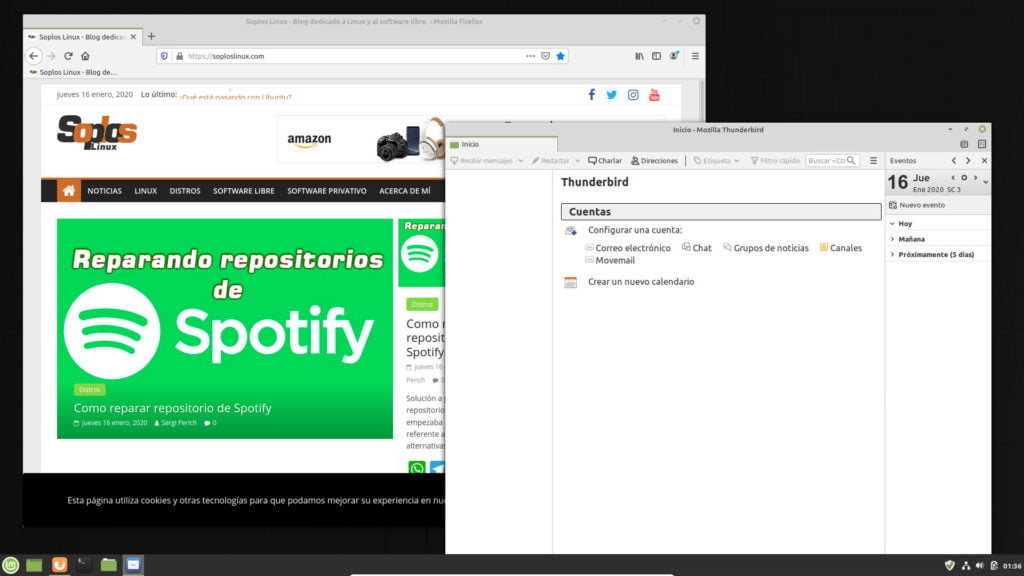
Task: Open Direcciones address book
Action: (x=654, y=161)
